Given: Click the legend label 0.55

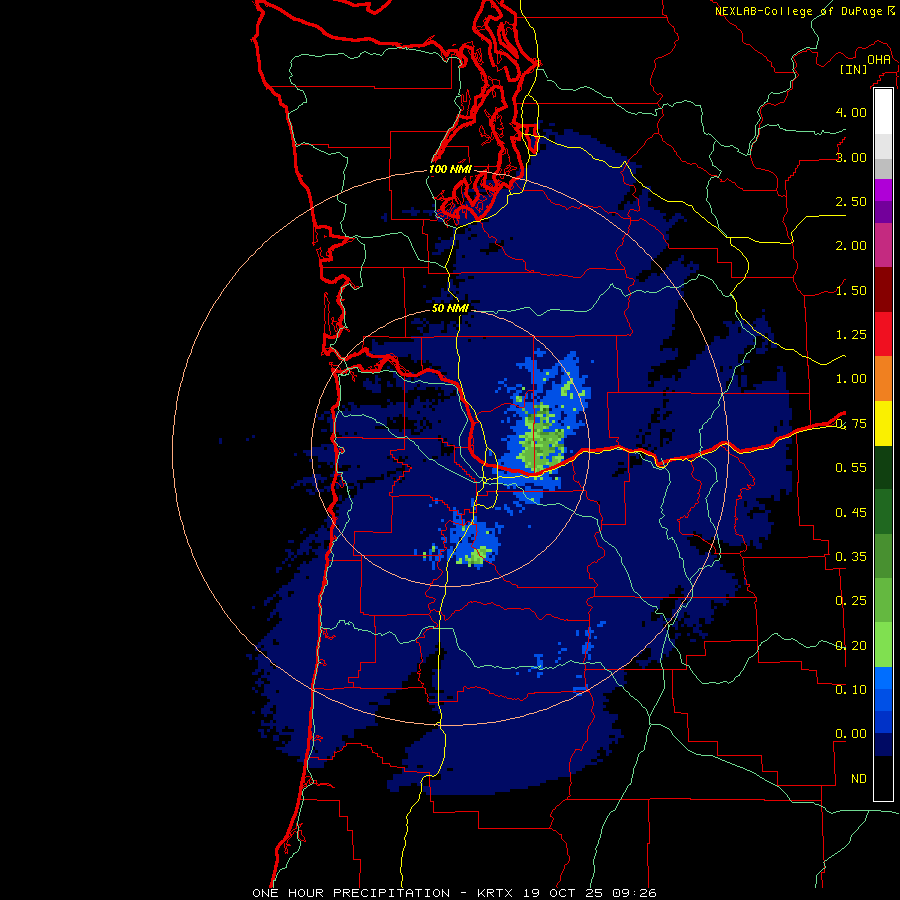Looking at the screenshot, I should 851,468.
